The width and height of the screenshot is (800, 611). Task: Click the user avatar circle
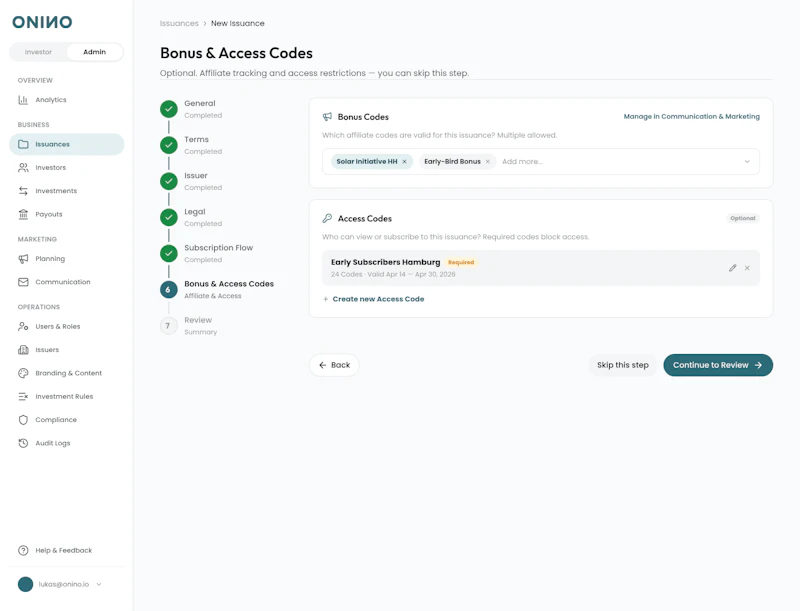point(26,584)
